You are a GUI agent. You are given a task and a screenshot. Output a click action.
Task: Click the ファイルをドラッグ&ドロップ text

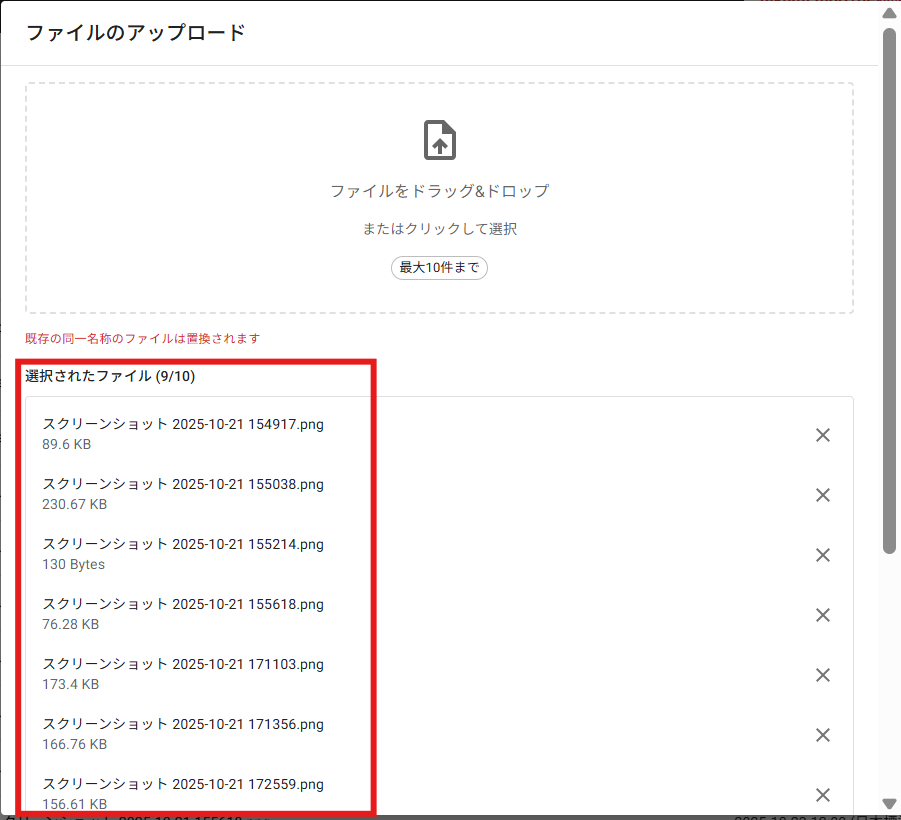point(440,191)
